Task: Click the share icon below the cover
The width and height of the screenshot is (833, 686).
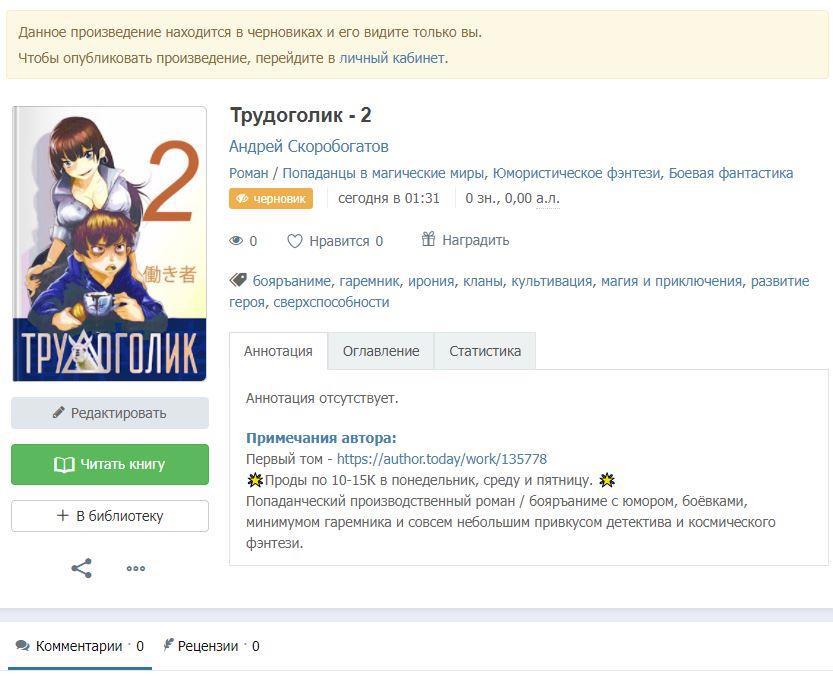Action: pos(82,569)
